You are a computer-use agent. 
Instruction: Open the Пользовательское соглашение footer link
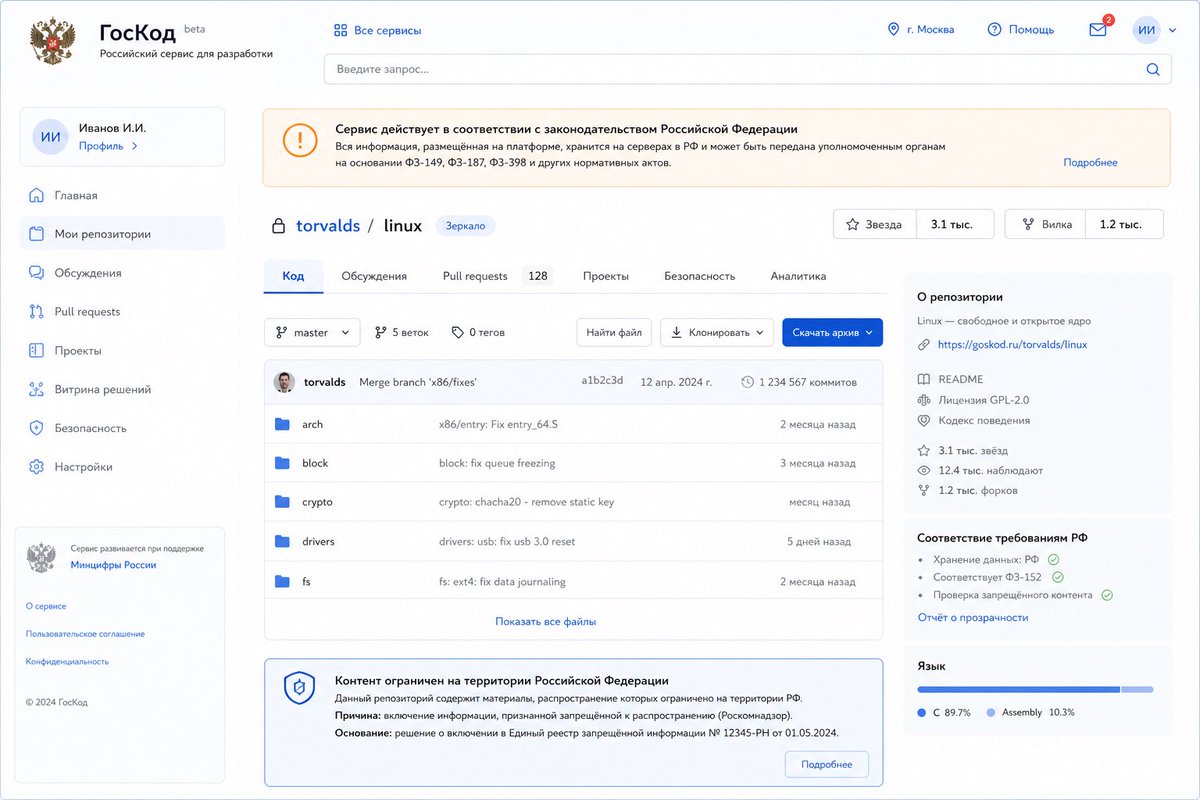coord(85,634)
